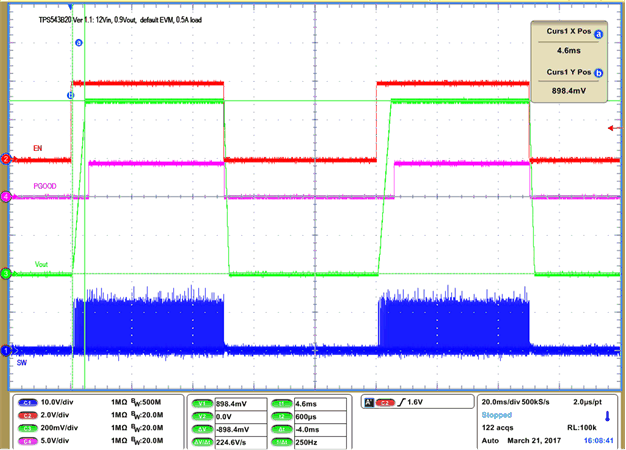Click the blue channel 1 ground marker
The height and width of the screenshot is (450, 626).
click(x=6, y=351)
